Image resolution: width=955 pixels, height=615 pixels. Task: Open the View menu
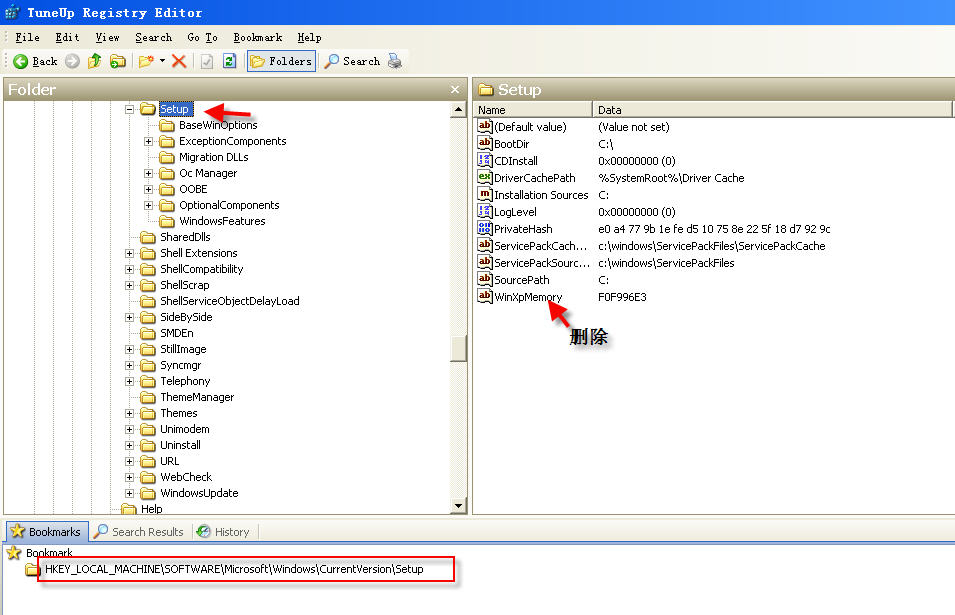point(107,38)
